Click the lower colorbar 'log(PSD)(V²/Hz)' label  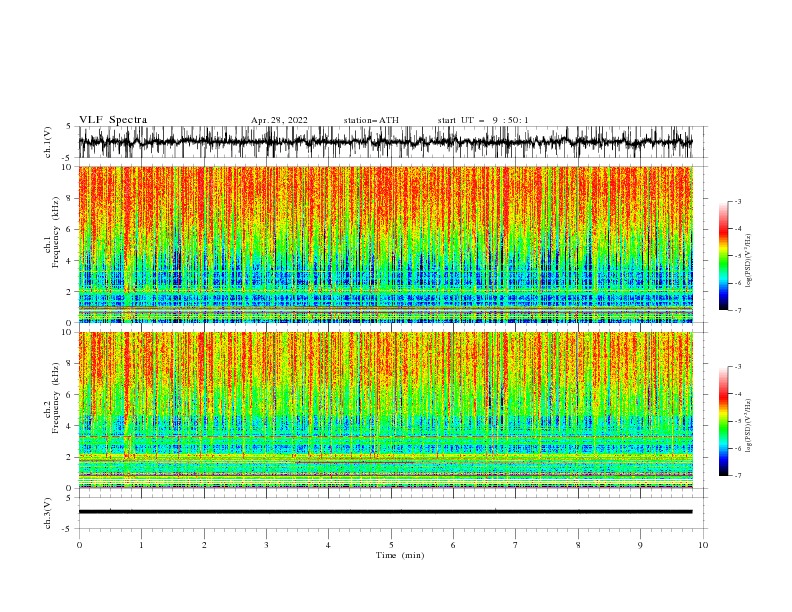point(748,426)
